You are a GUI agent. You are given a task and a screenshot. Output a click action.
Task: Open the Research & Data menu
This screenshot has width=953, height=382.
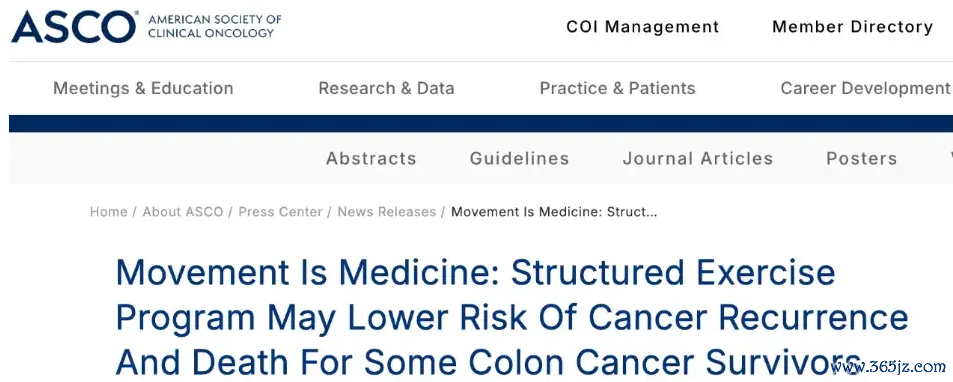pos(386,88)
